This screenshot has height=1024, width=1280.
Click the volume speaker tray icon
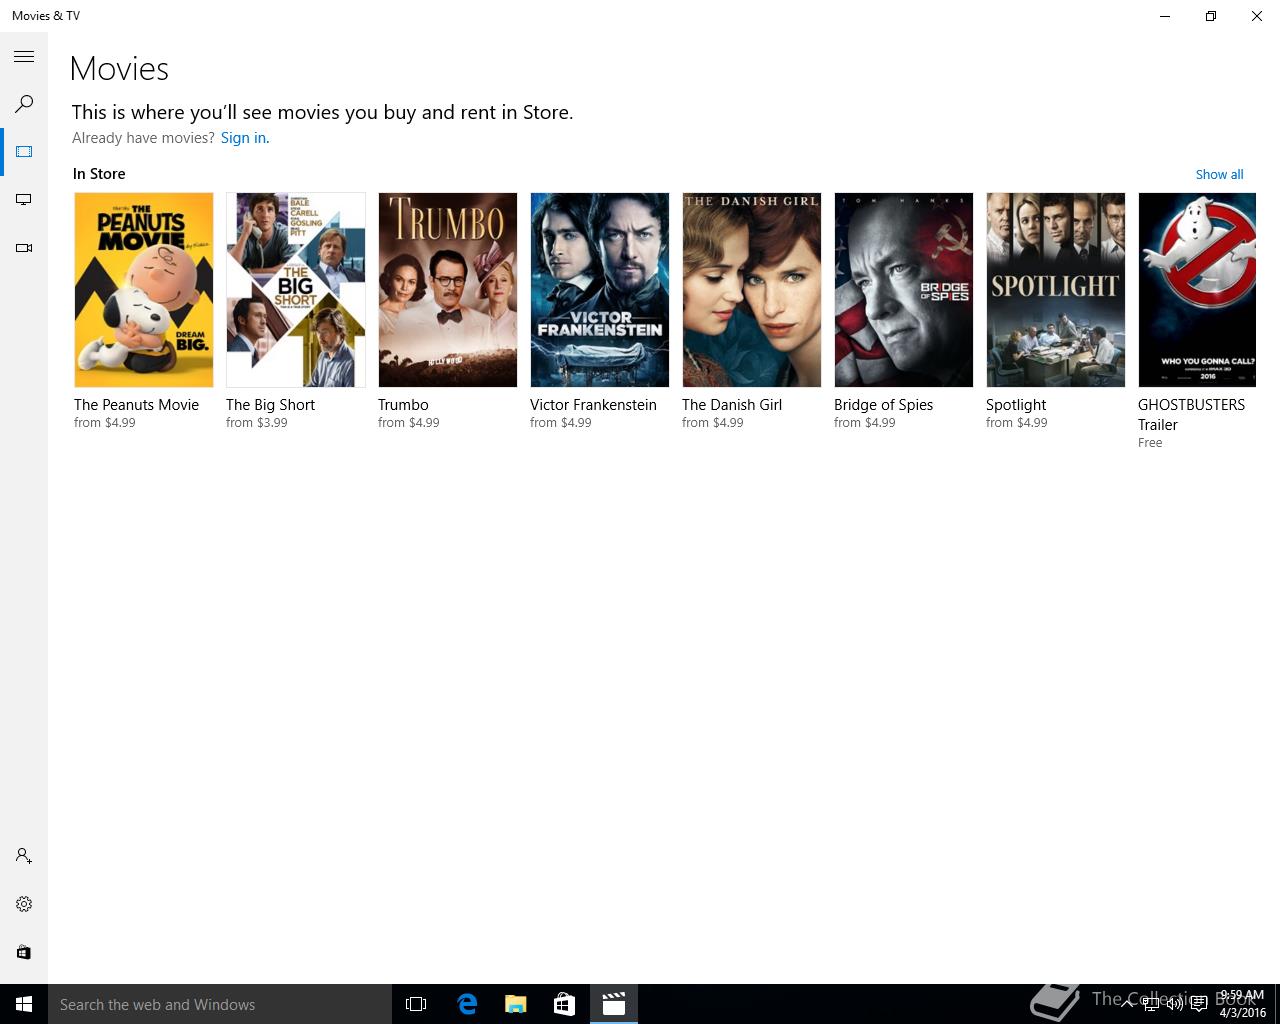tap(1174, 1004)
